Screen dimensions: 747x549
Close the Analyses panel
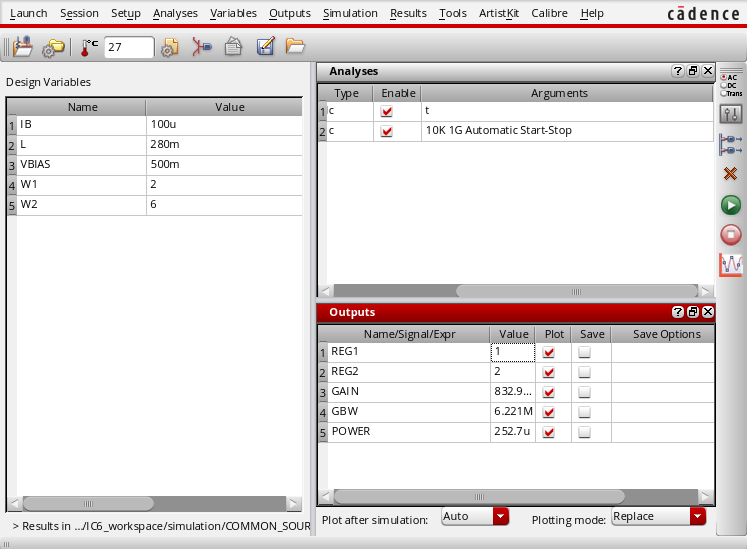(708, 71)
